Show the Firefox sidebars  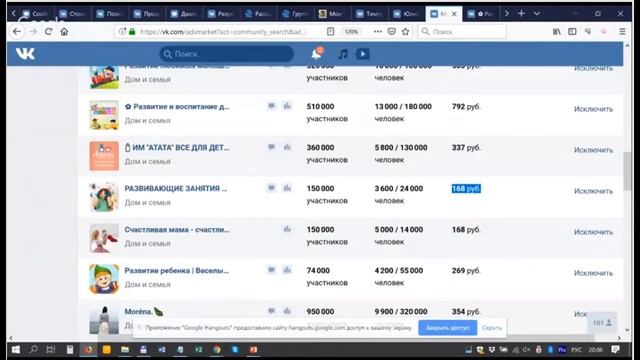(572, 31)
